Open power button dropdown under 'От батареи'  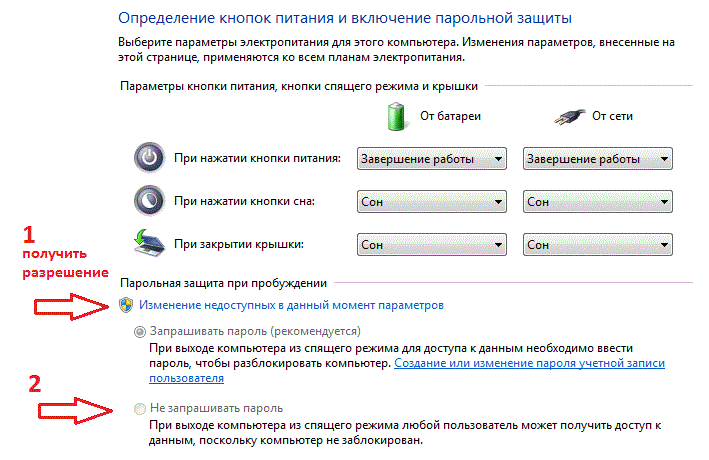[431, 159]
